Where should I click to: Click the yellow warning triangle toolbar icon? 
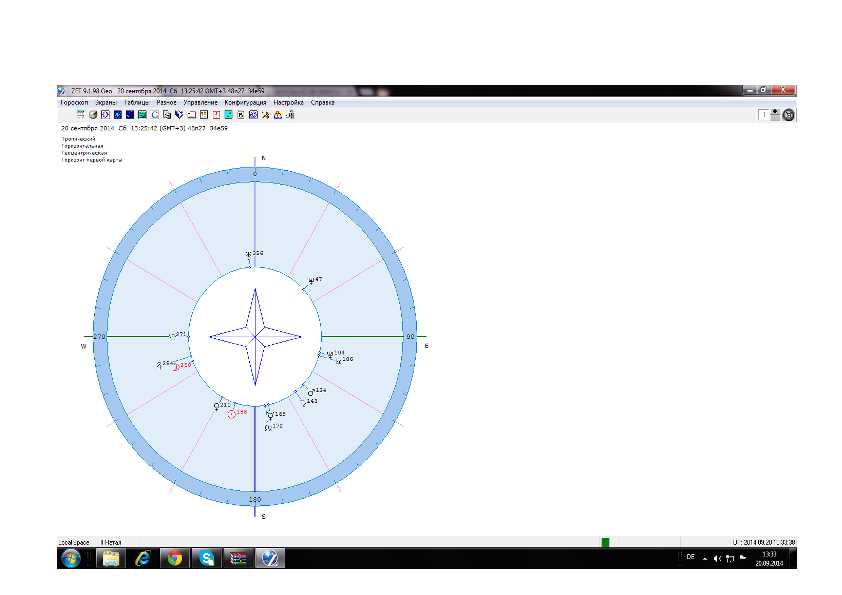click(277, 115)
